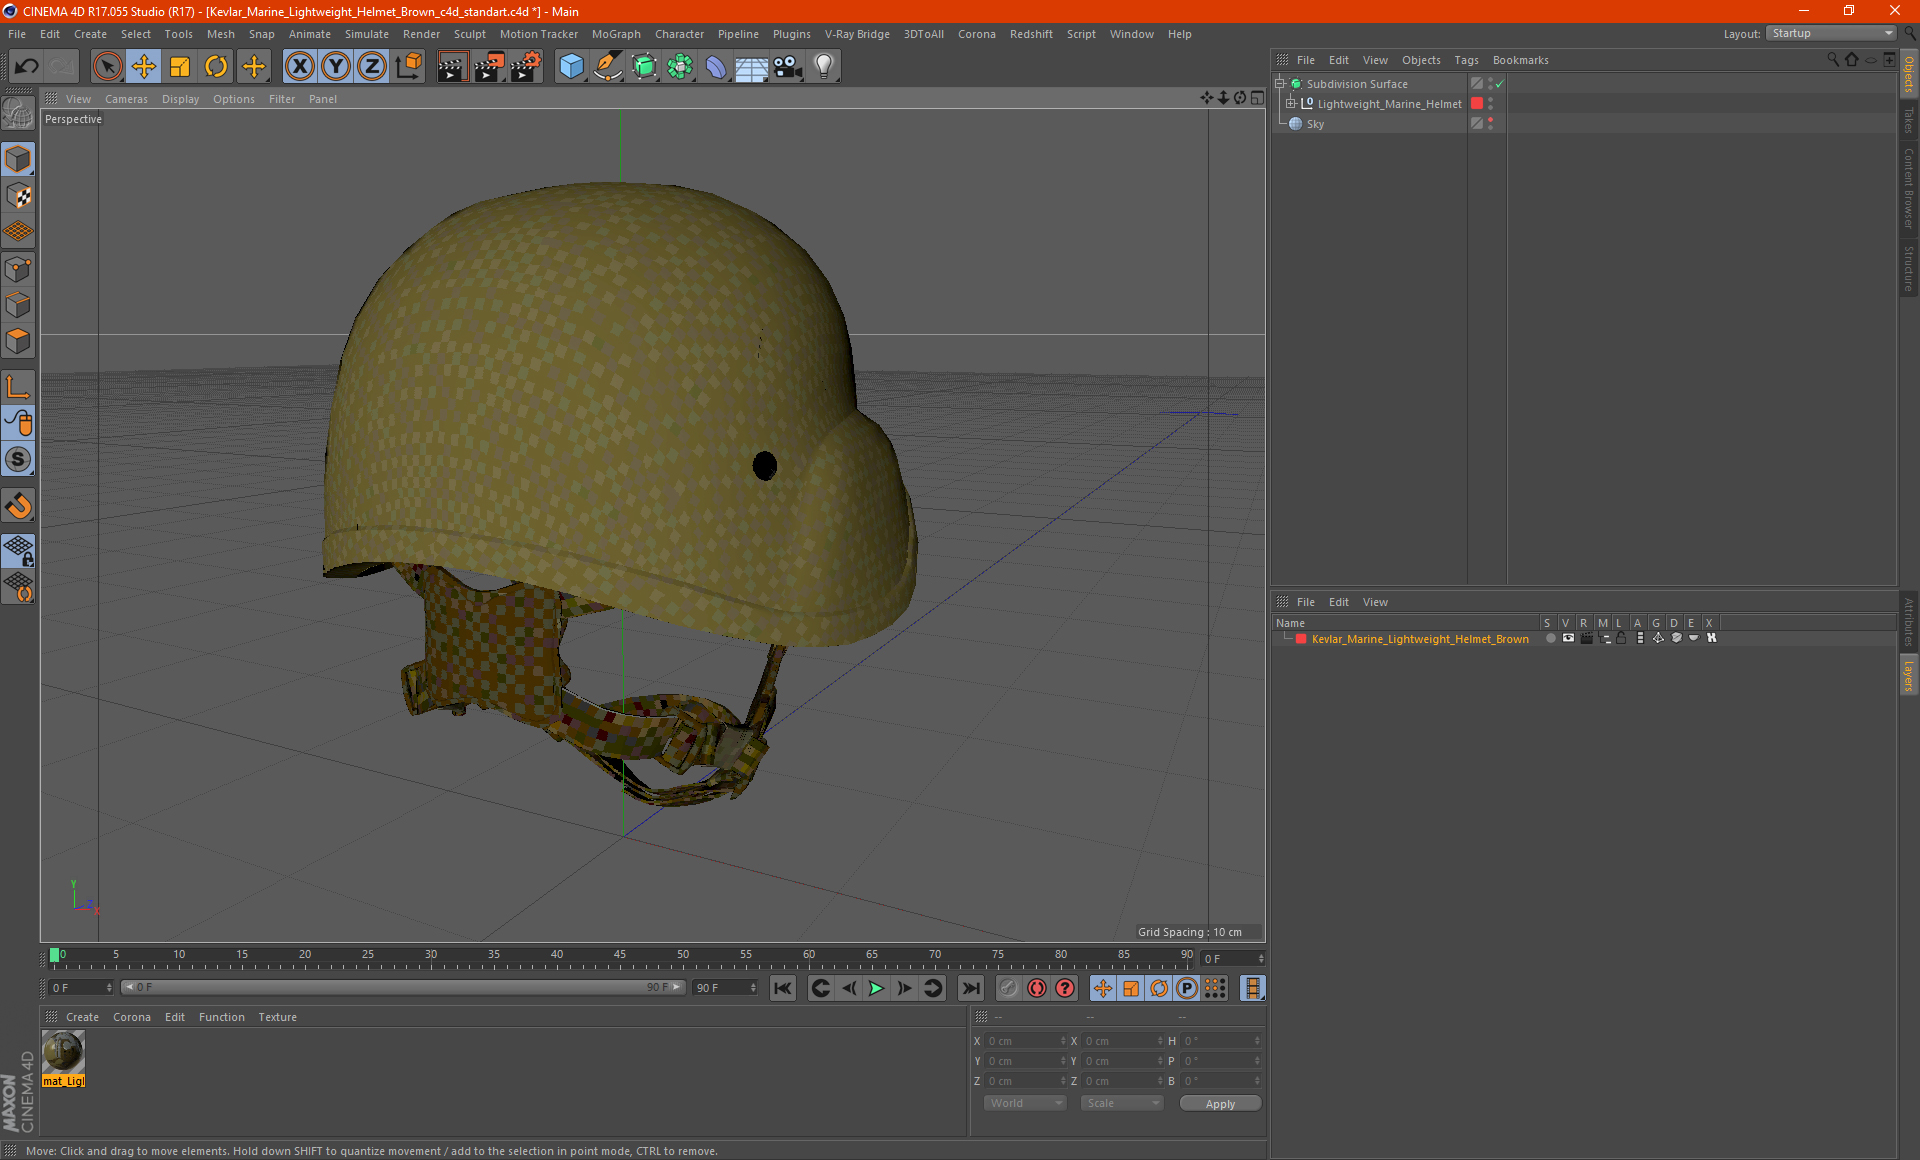Select the Live Selection tool
The width and height of the screenshot is (1920, 1160).
tap(107, 66)
